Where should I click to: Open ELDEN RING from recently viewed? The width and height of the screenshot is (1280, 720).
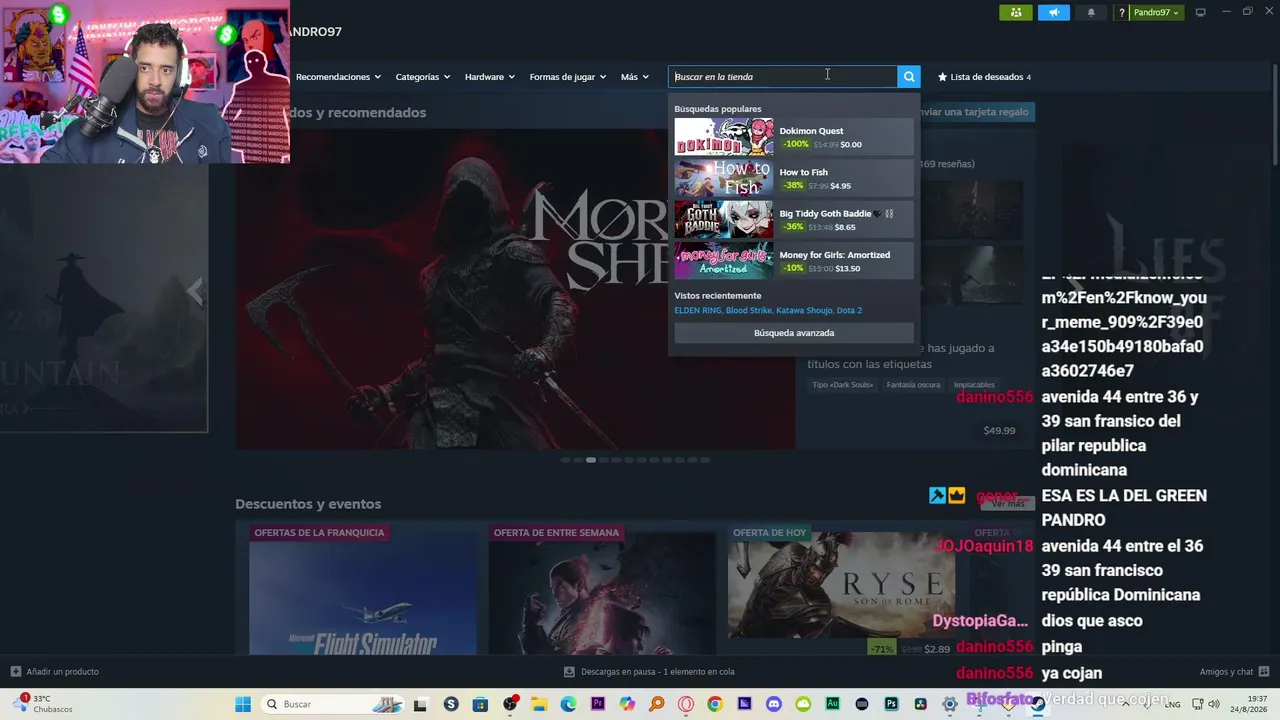coord(698,310)
